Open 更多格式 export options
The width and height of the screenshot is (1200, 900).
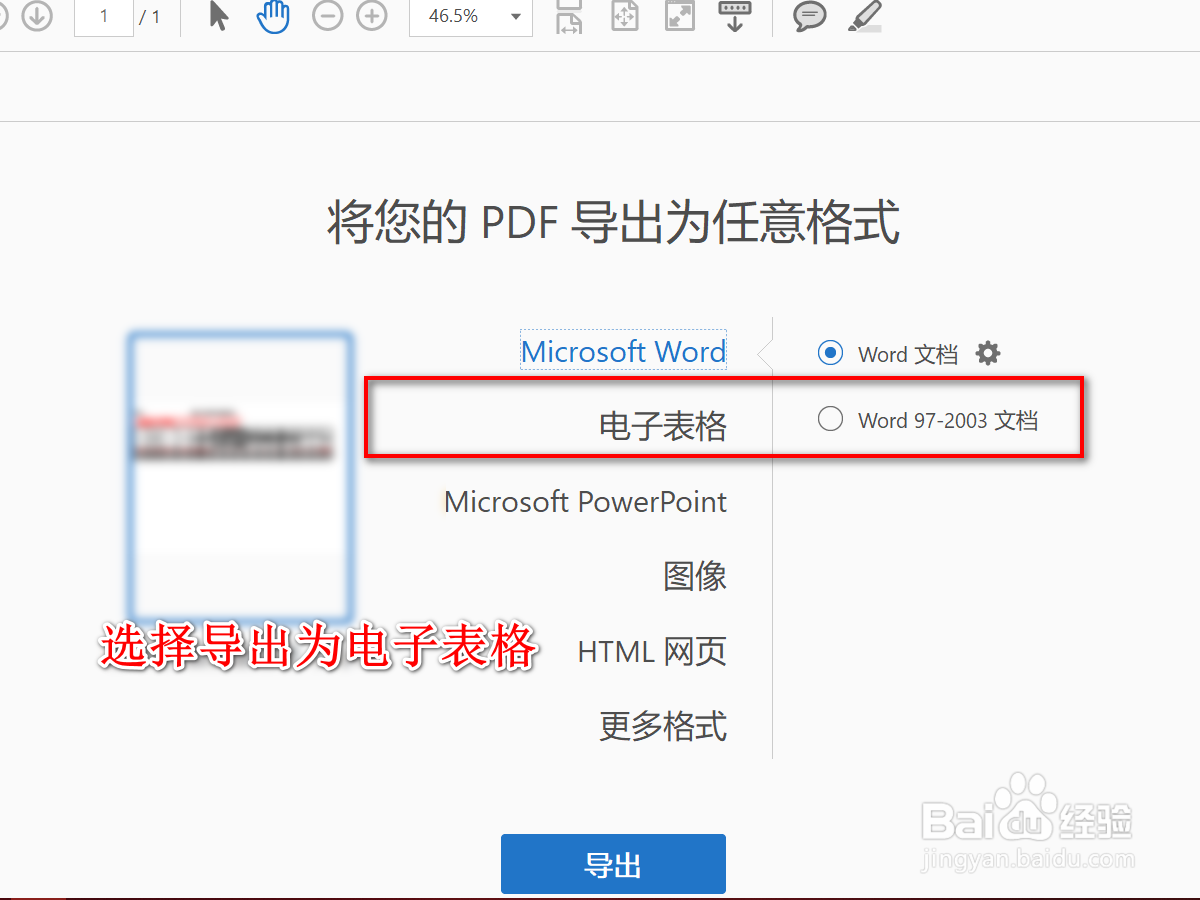663,726
